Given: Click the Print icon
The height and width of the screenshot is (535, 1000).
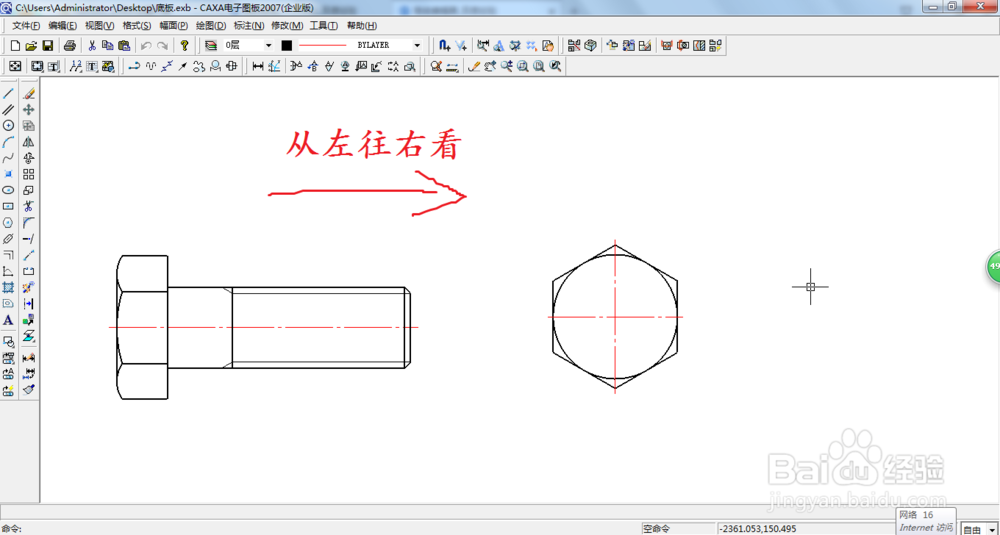Looking at the screenshot, I should (x=70, y=45).
